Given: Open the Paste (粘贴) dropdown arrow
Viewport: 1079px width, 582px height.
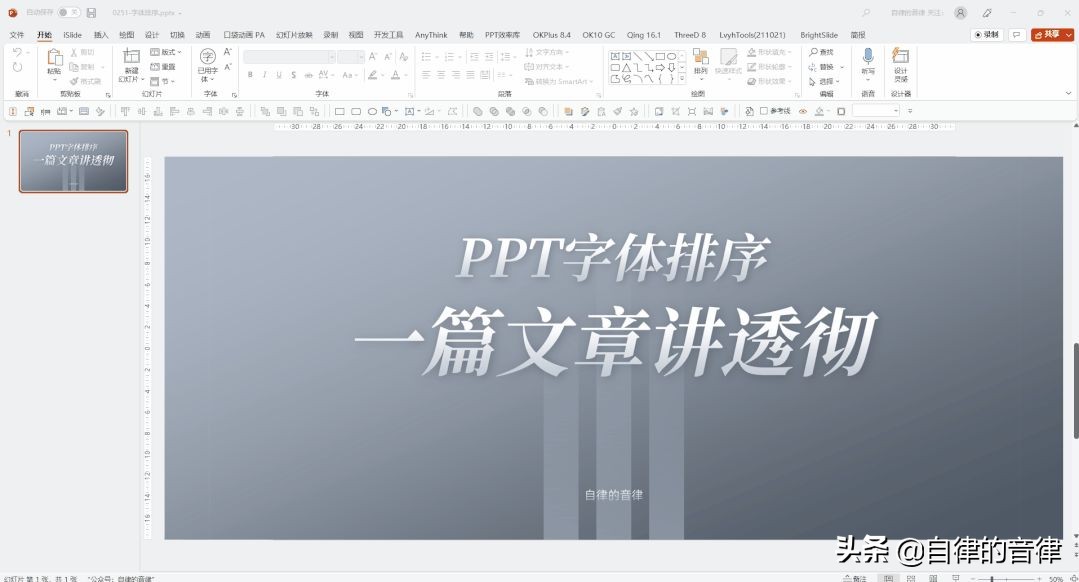Looking at the screenshot, I should click(54, 82).
